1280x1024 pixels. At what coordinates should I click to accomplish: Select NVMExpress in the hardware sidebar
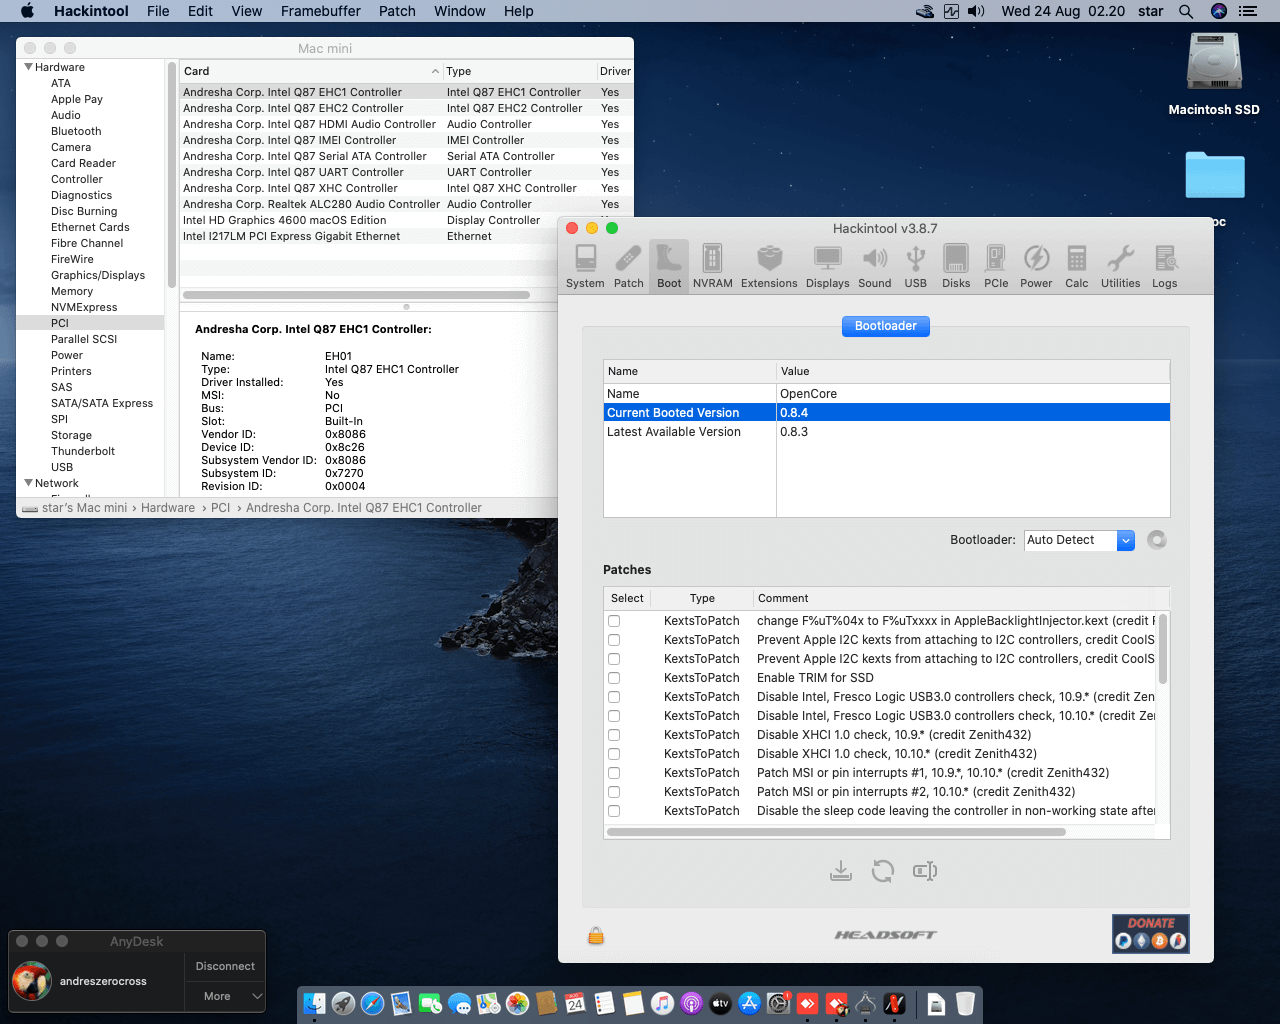(84, 307)
